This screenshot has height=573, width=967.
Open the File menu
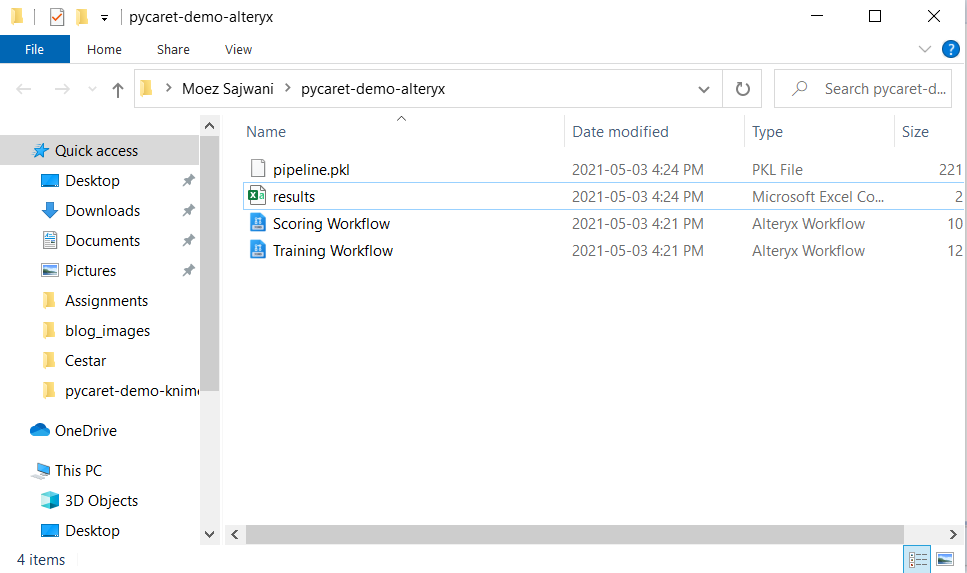[x=34, y=49]
